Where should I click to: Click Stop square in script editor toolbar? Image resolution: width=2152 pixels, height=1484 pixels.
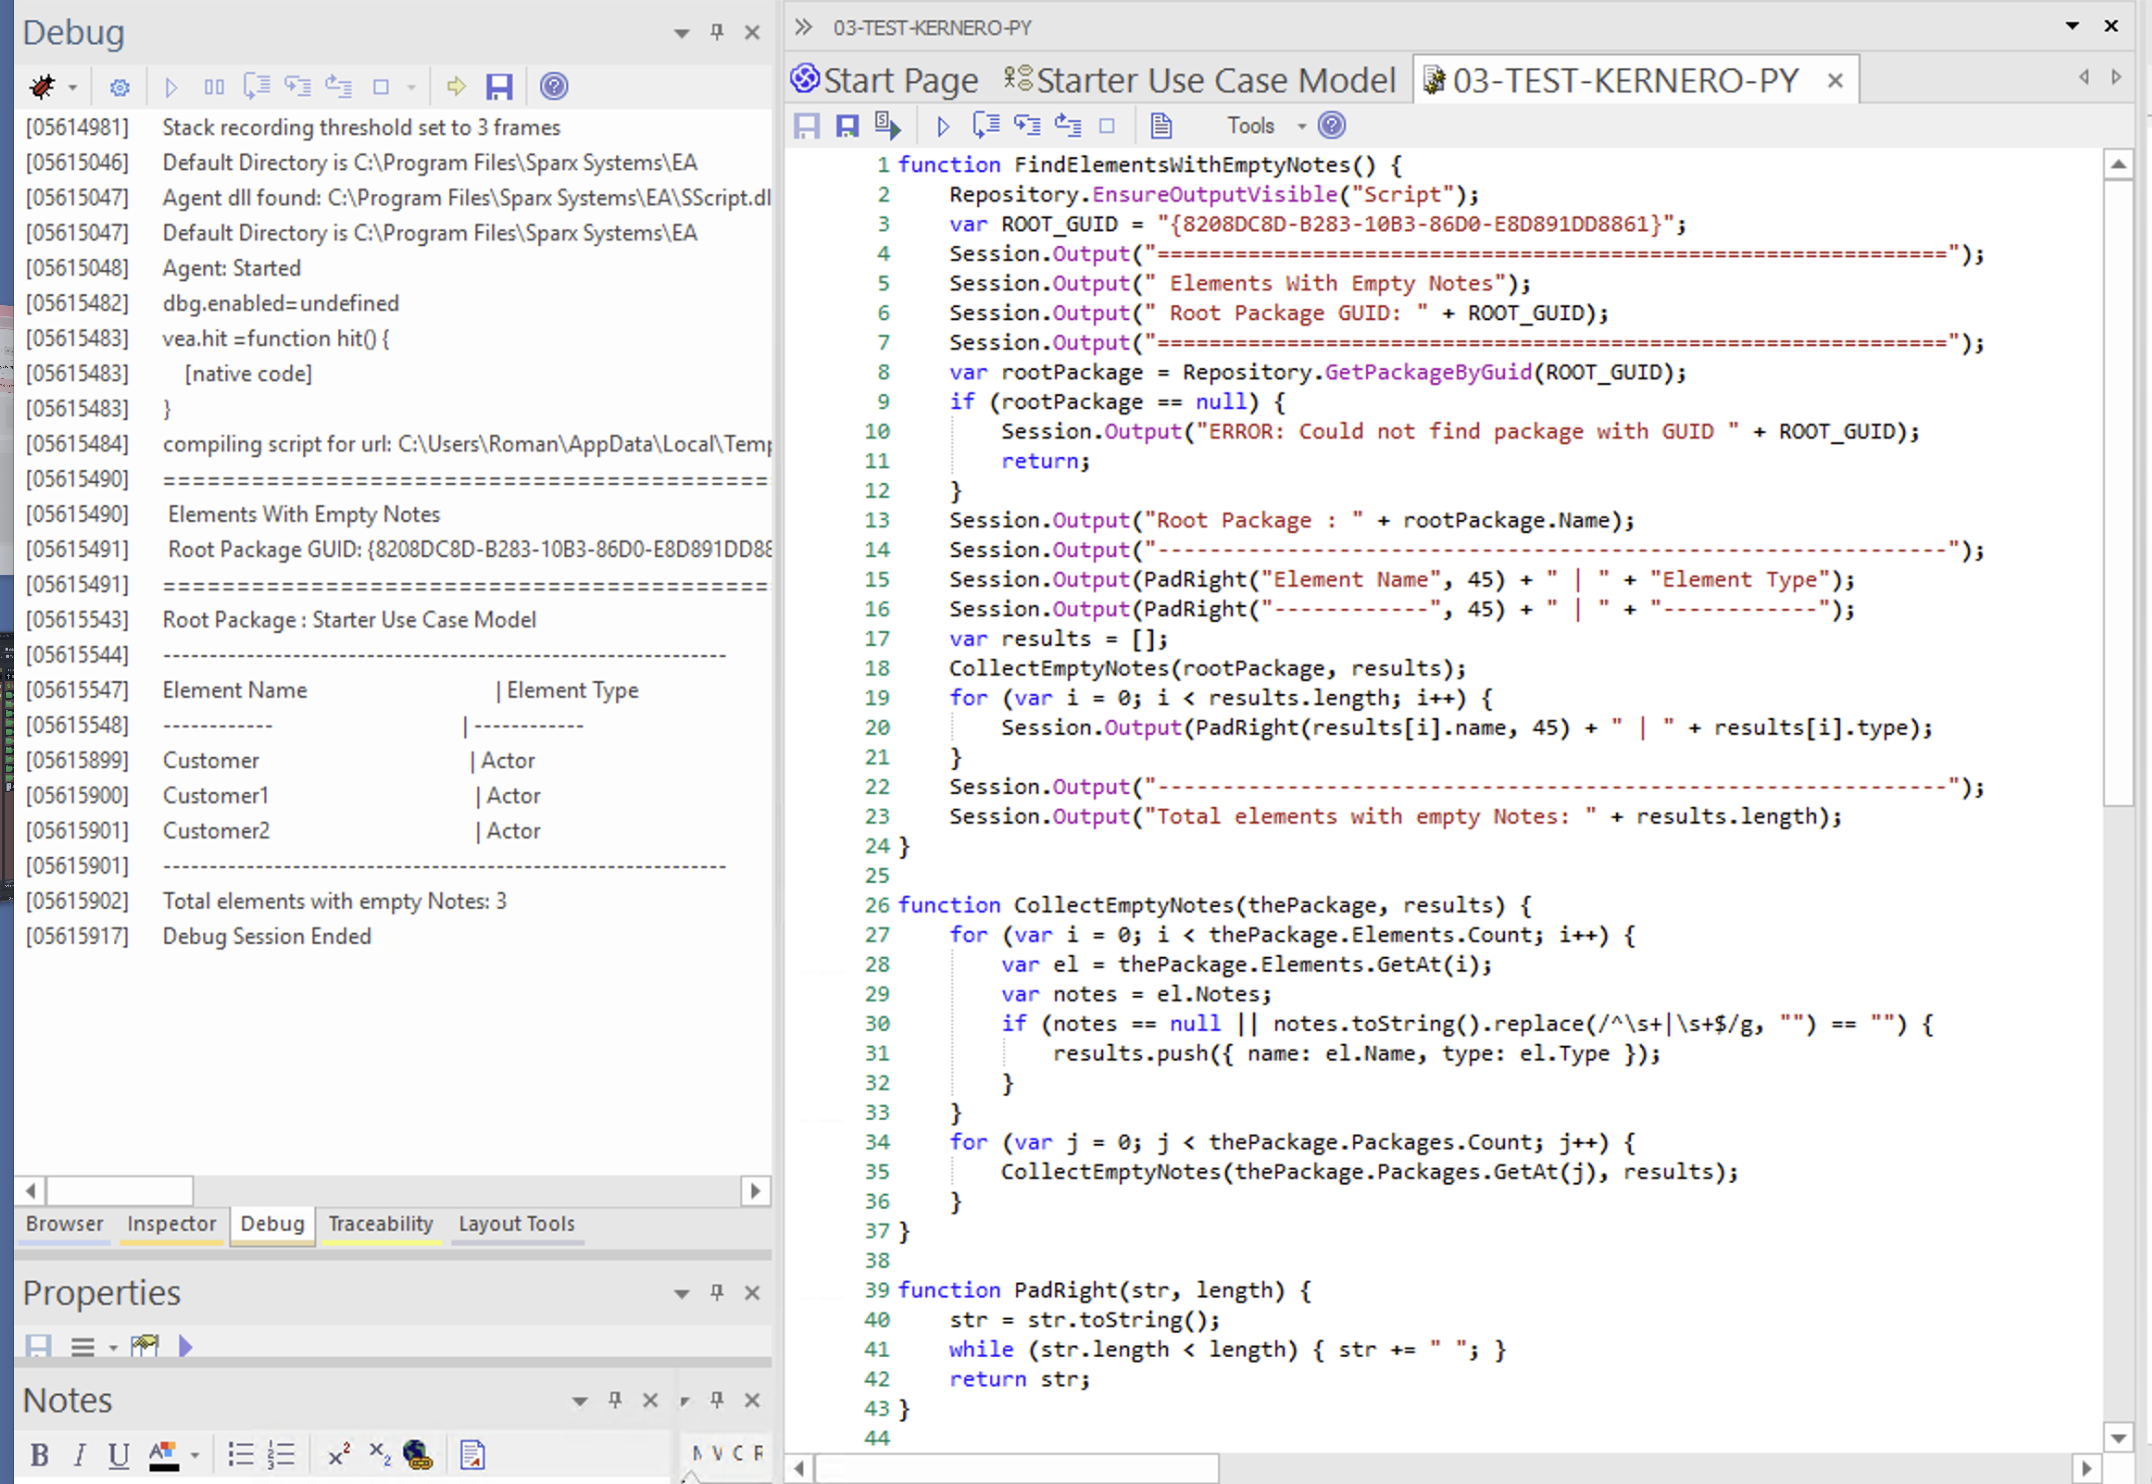(x=1107, y=126)
